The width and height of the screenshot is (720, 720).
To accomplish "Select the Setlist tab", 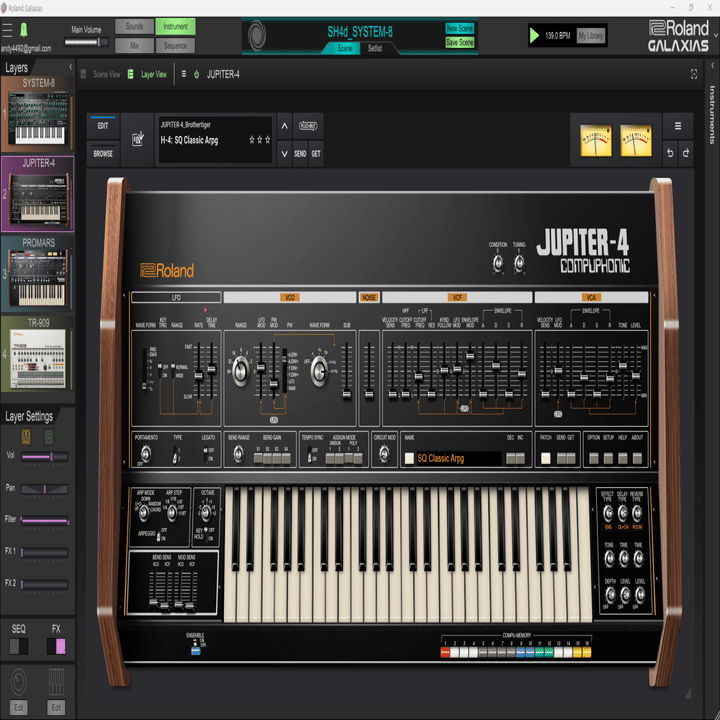I will (x=375, y=48).
